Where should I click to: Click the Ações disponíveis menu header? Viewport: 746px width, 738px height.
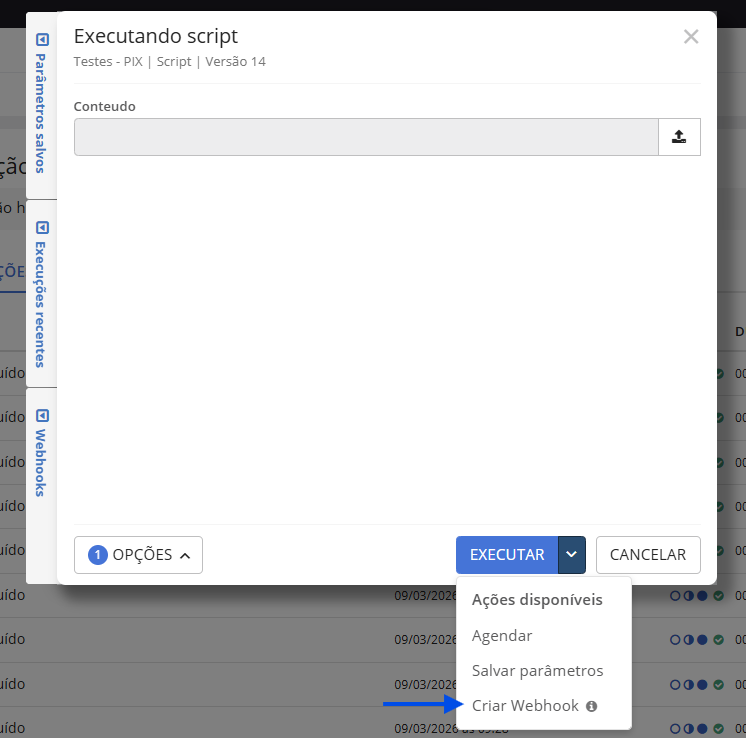[x=537, y=600]
